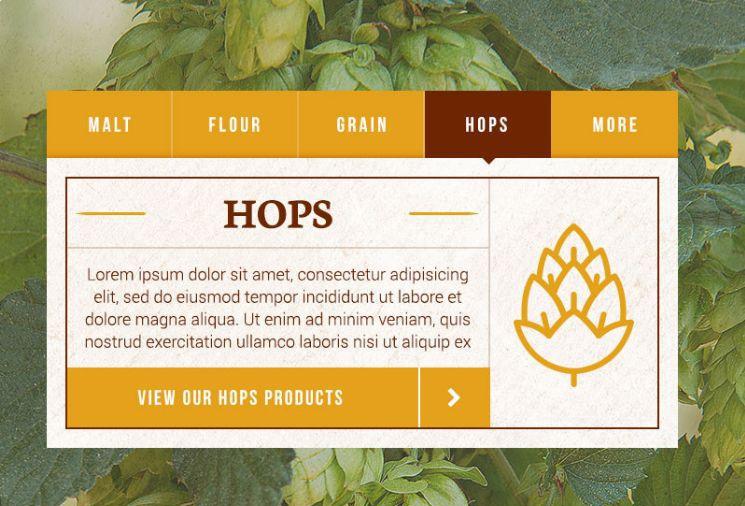Click the right chevron arrow icon
The image size is (745, 506).
454,398
